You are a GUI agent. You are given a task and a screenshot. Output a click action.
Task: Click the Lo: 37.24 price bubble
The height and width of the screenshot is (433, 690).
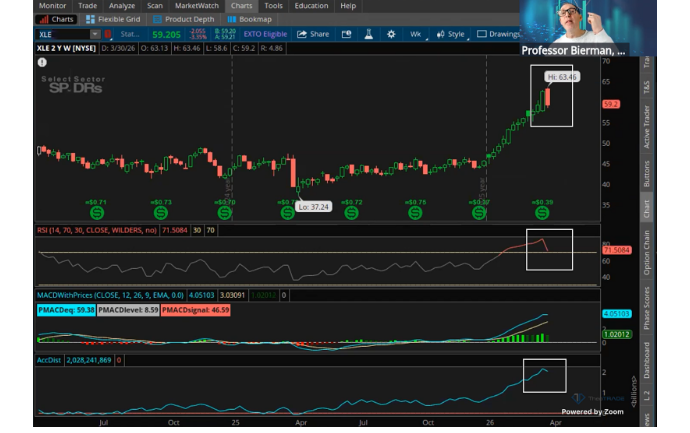313,207
